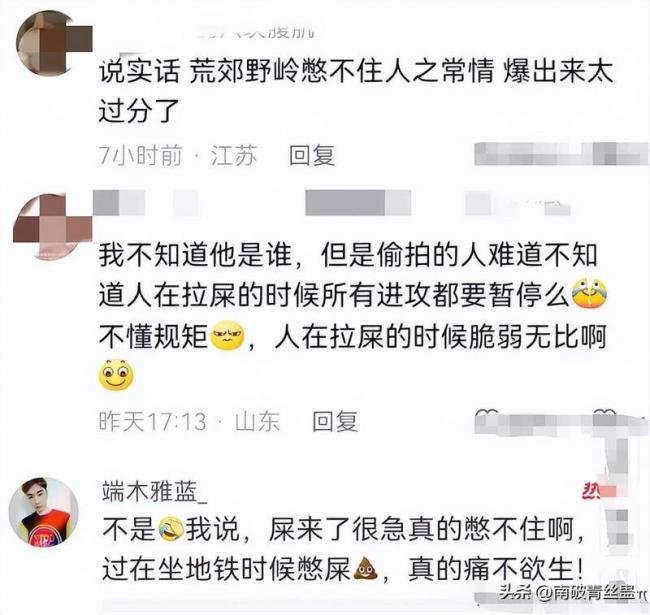The image size is (650, 615).
Task: Click the poop emoji after 憋屎
Action: (x=365, y=568)
